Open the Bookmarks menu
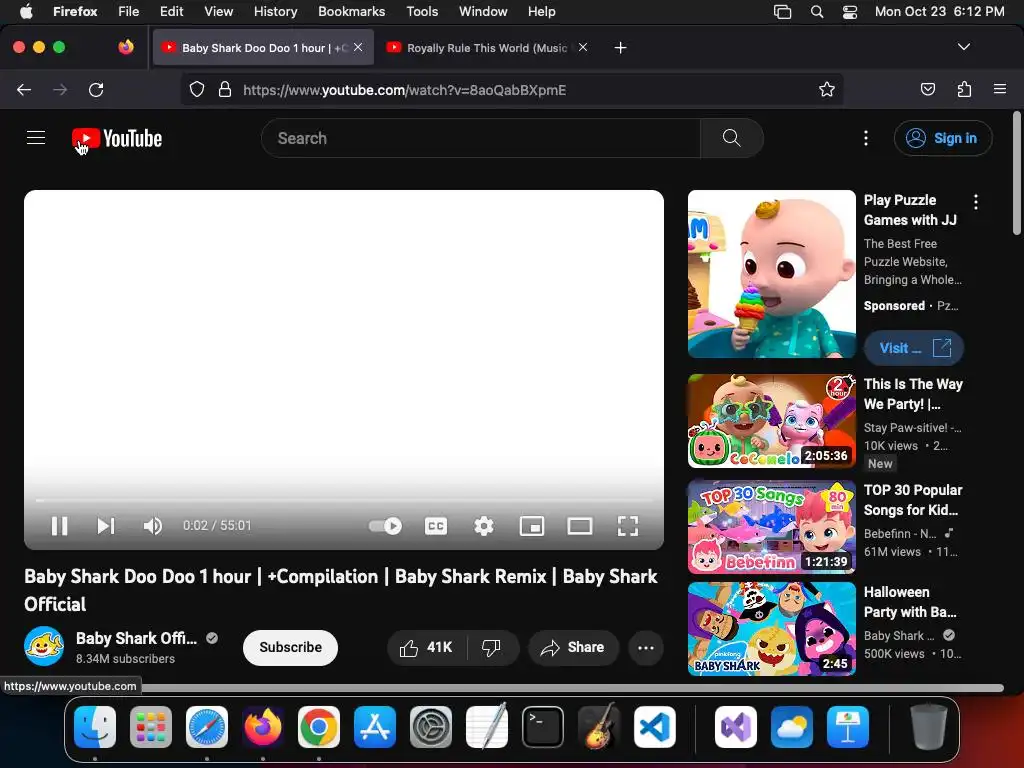This screenshot has height=768, width=1024. pyautogui.click(x=351, y=11)
